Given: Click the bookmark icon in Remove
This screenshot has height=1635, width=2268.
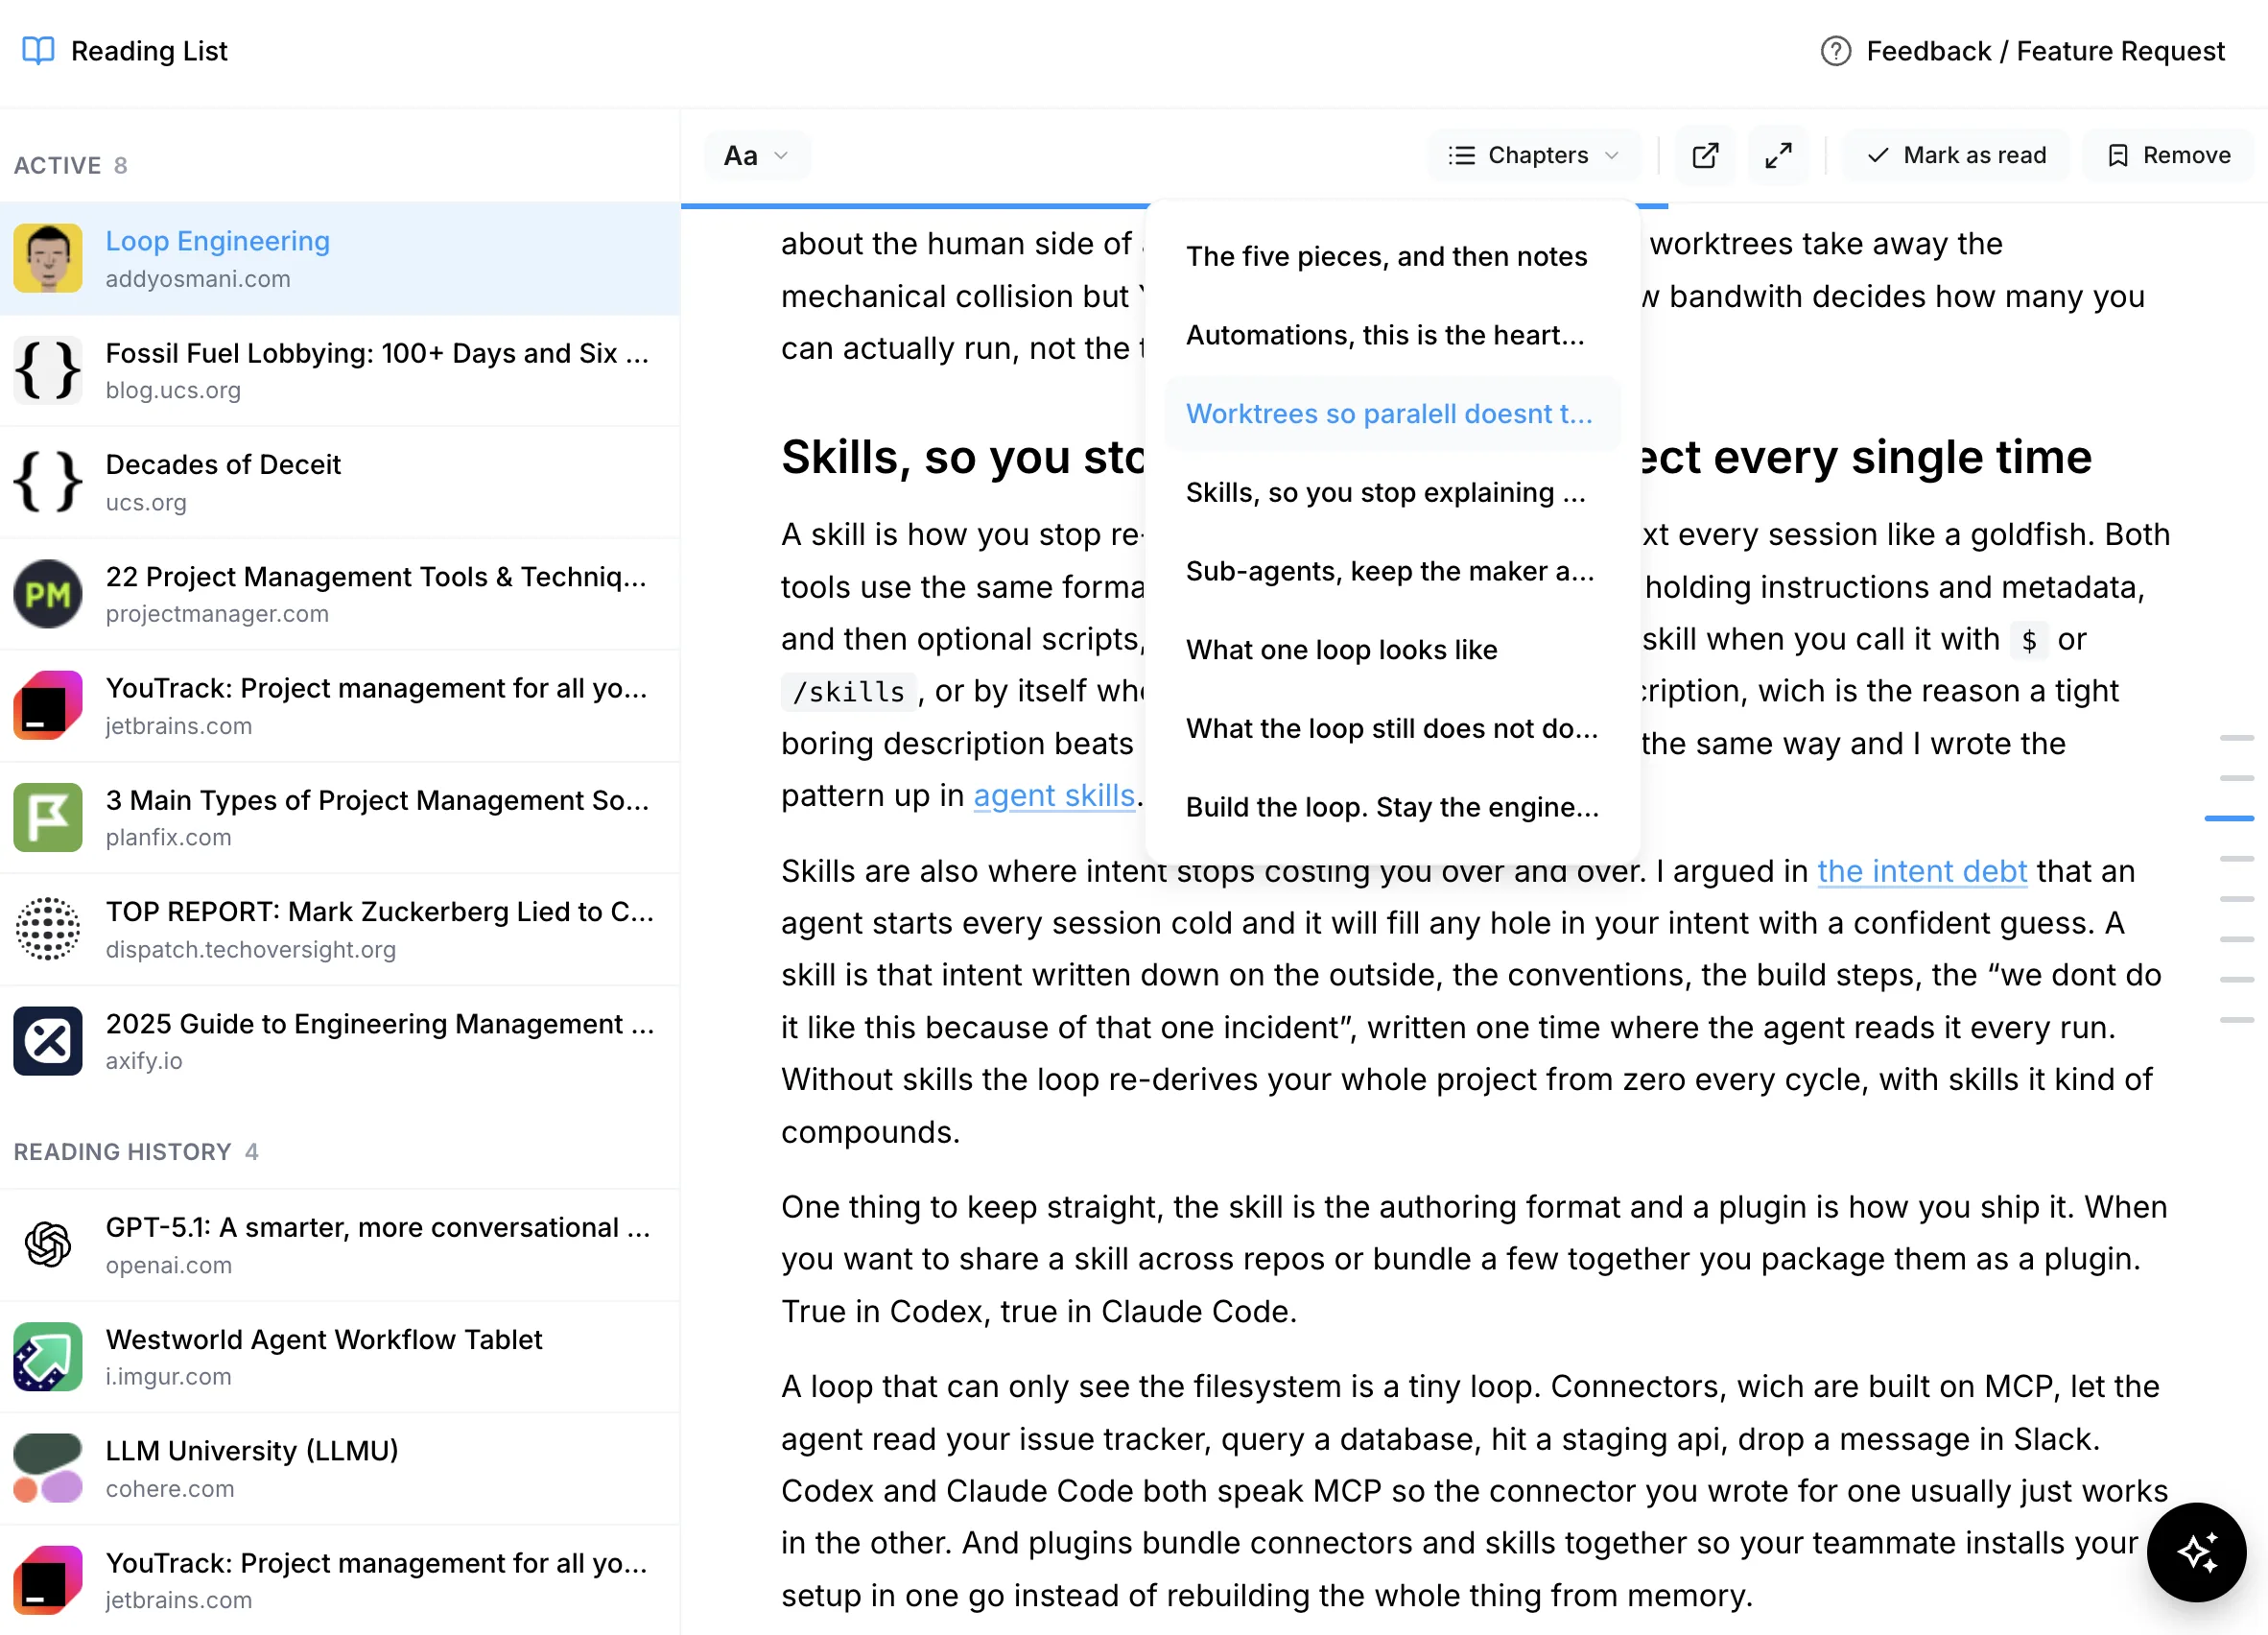Looking at the screenshot, I should click(2118, 155).
